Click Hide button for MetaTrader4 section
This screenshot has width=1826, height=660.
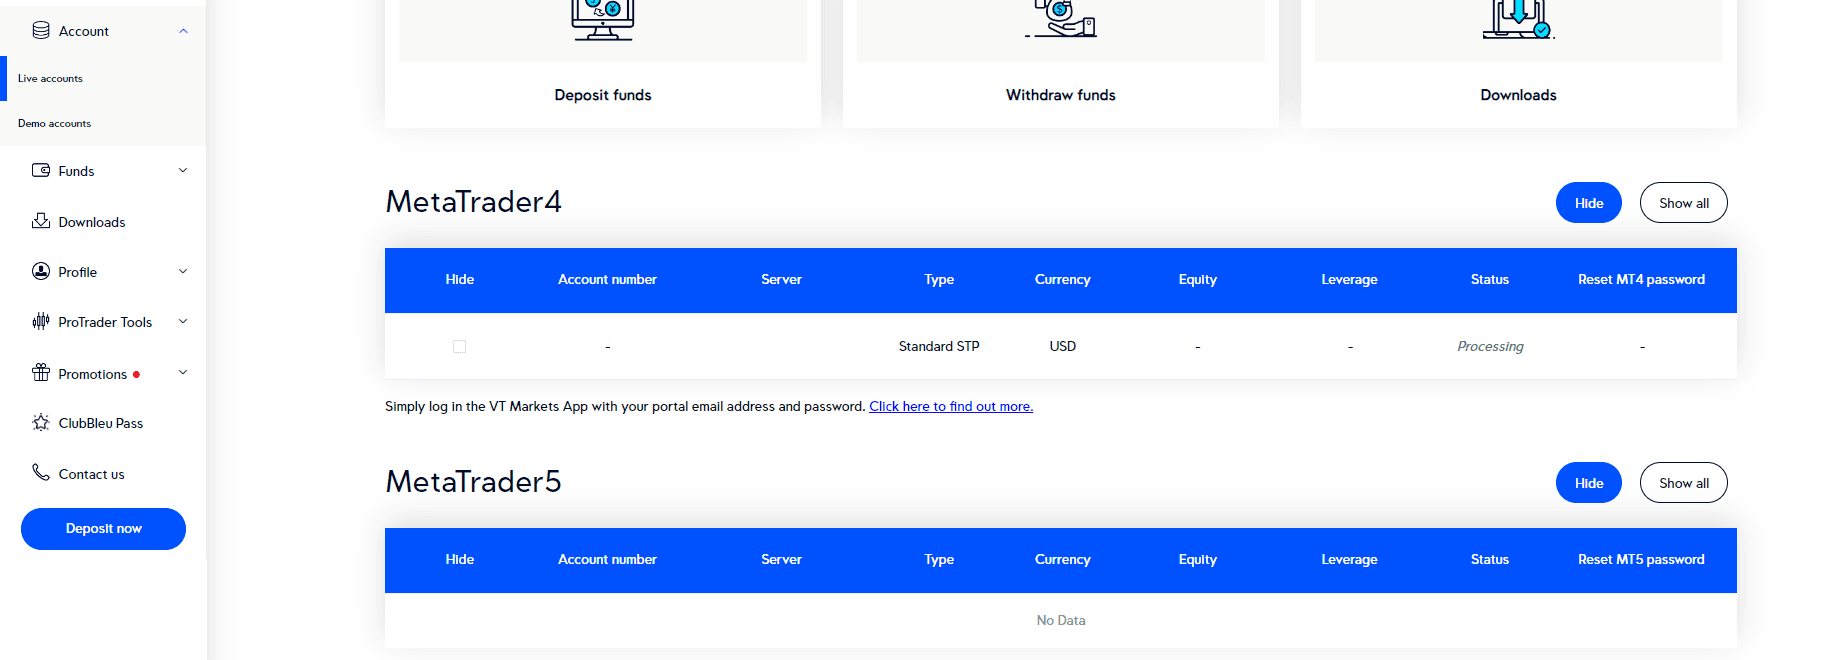[1589, 203]
